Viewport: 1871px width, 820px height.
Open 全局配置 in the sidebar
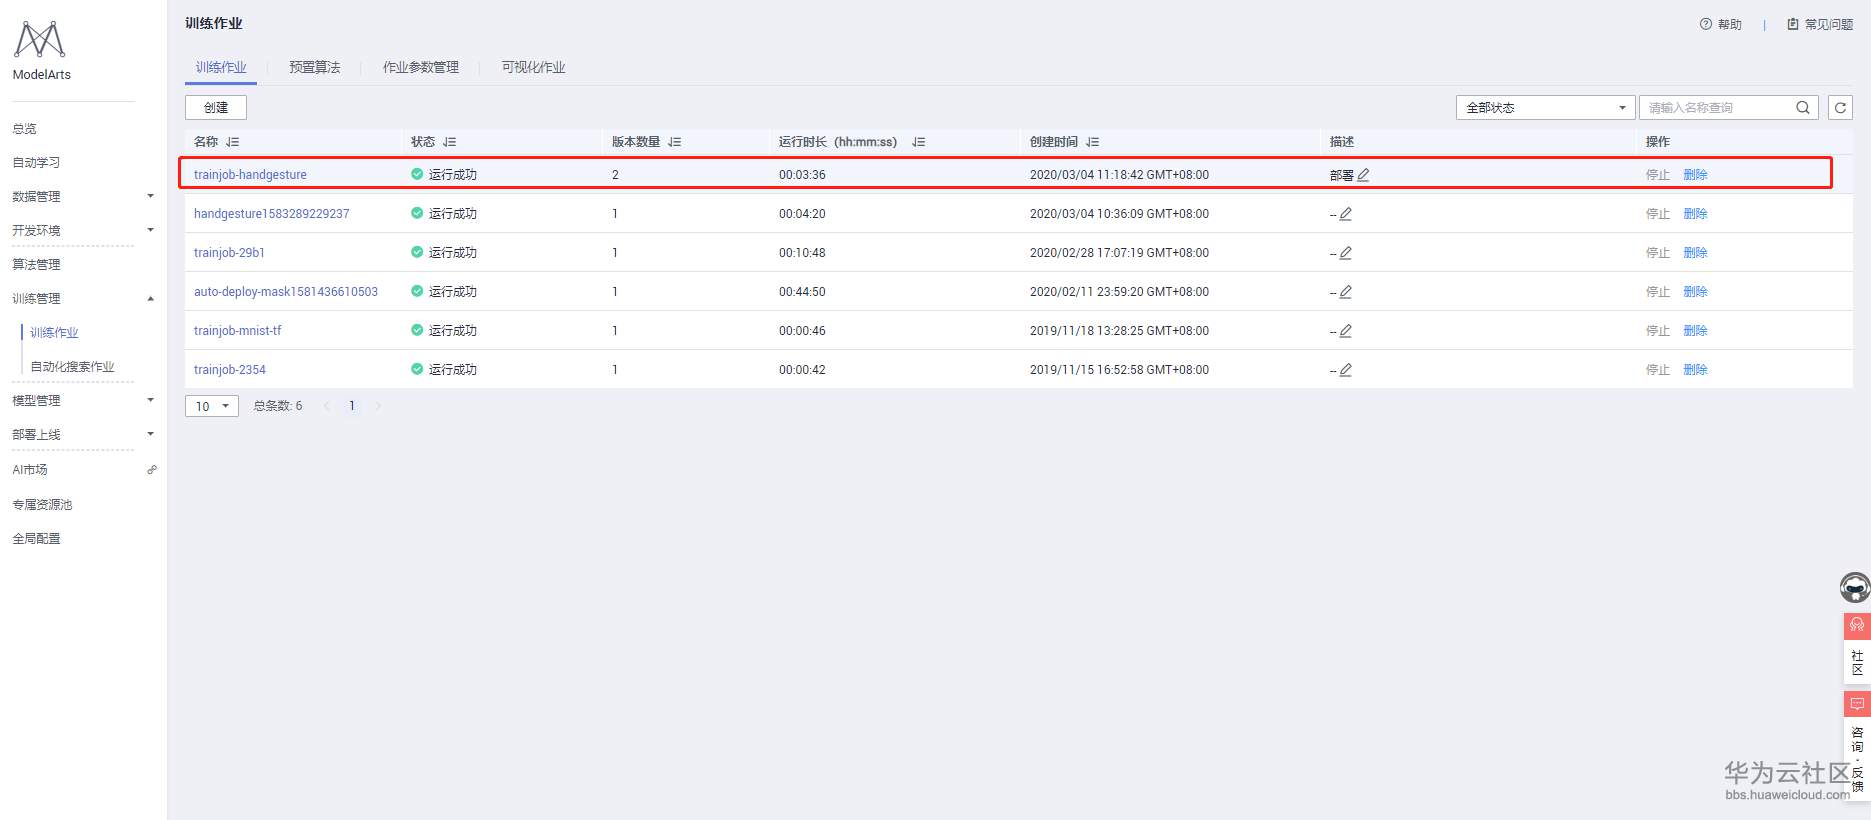pos(36,538)
